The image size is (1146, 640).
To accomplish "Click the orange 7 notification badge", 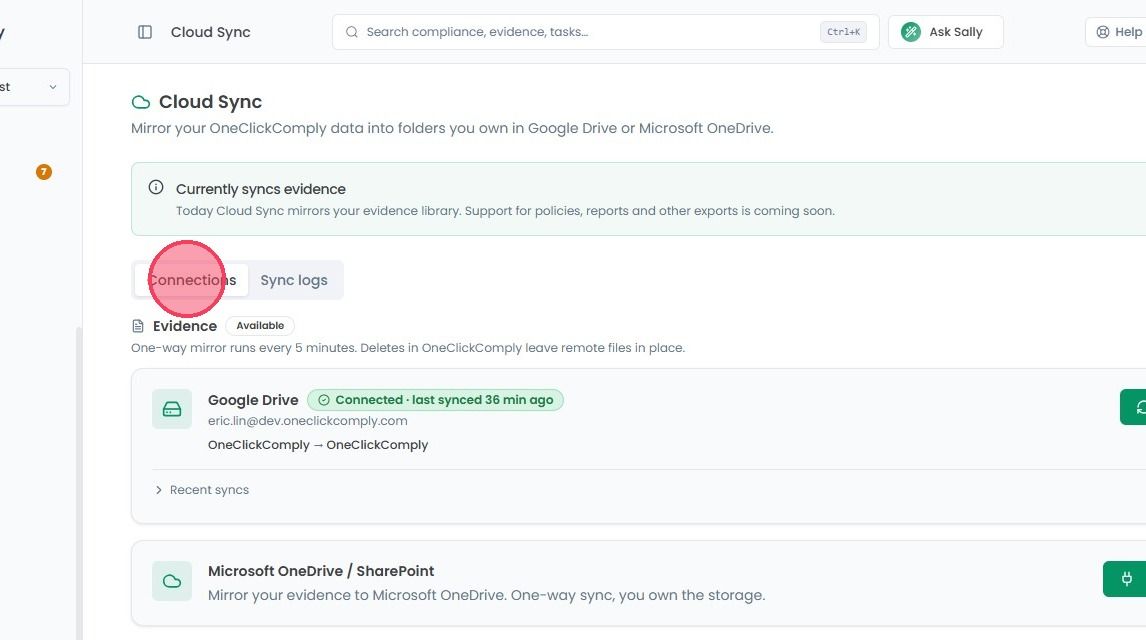I will pyautogui.click(x=44, y=172).
